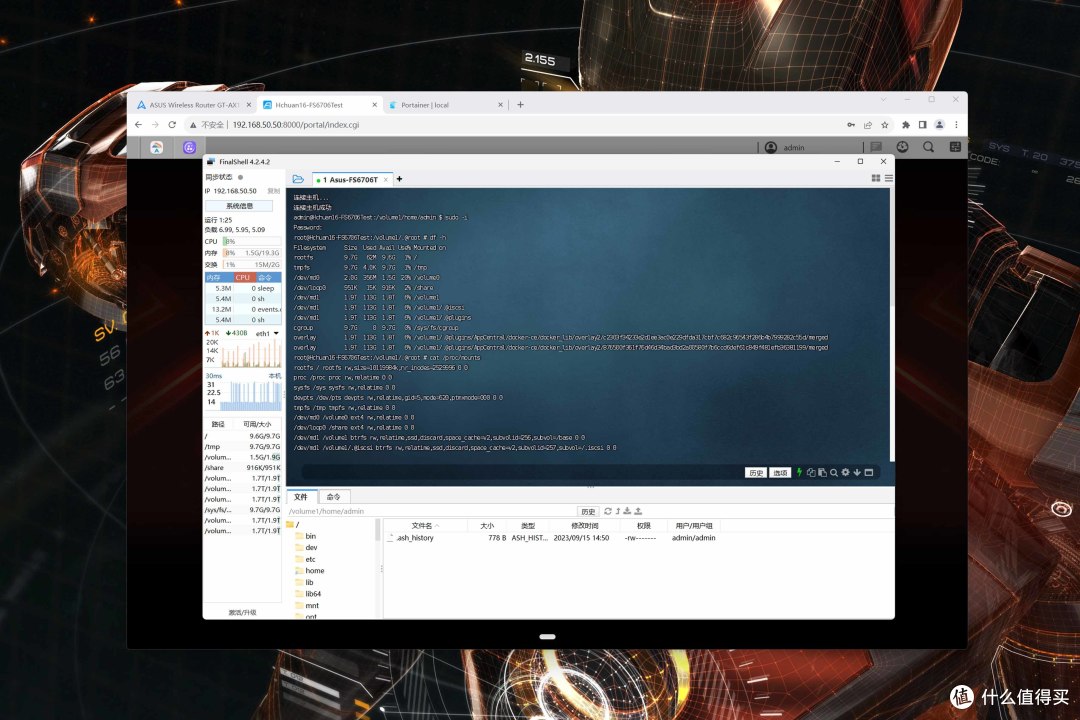
Task: Open a new Chrome tab
Action: (521, 105)
